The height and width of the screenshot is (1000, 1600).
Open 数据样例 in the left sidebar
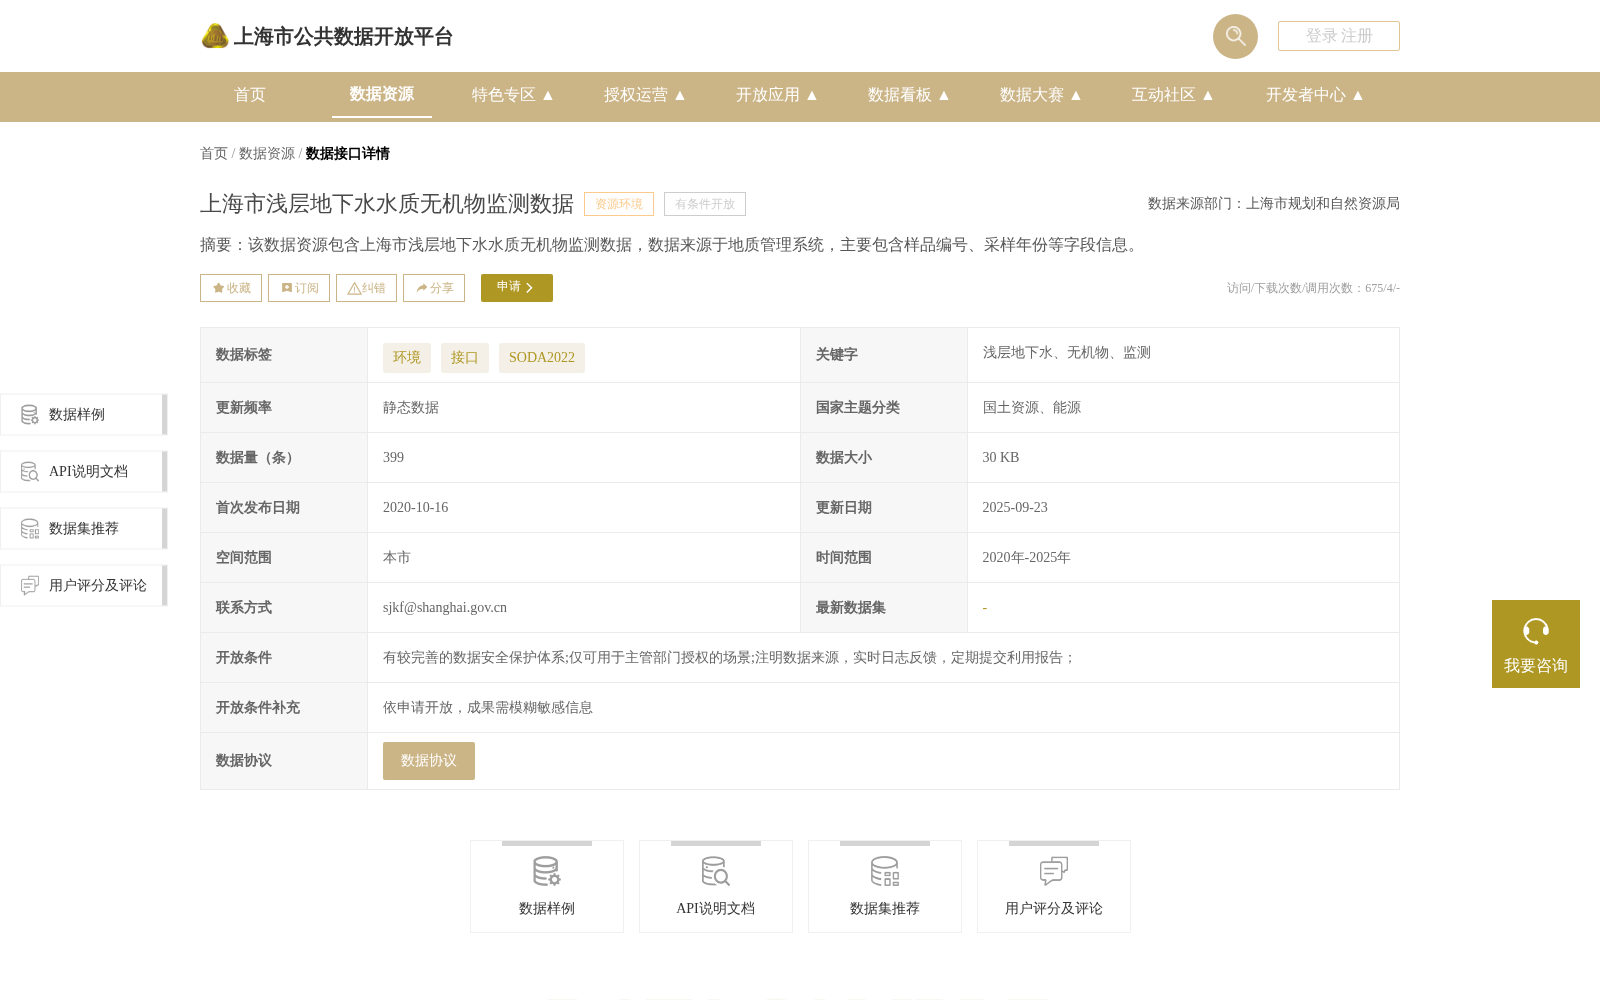pos(84,414)
